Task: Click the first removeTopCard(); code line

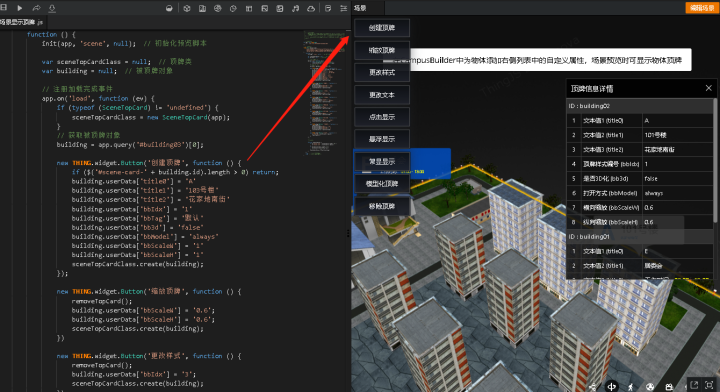Action: [101, 301]
